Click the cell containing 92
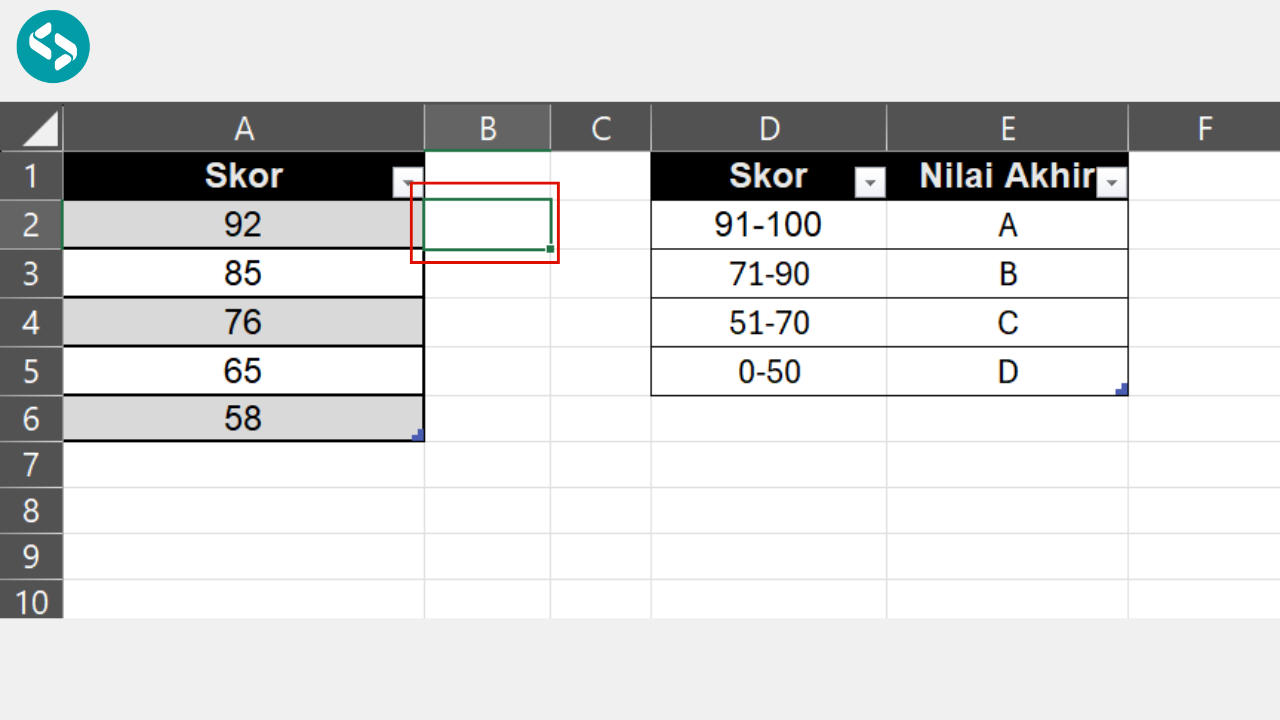 pos(243,224)
